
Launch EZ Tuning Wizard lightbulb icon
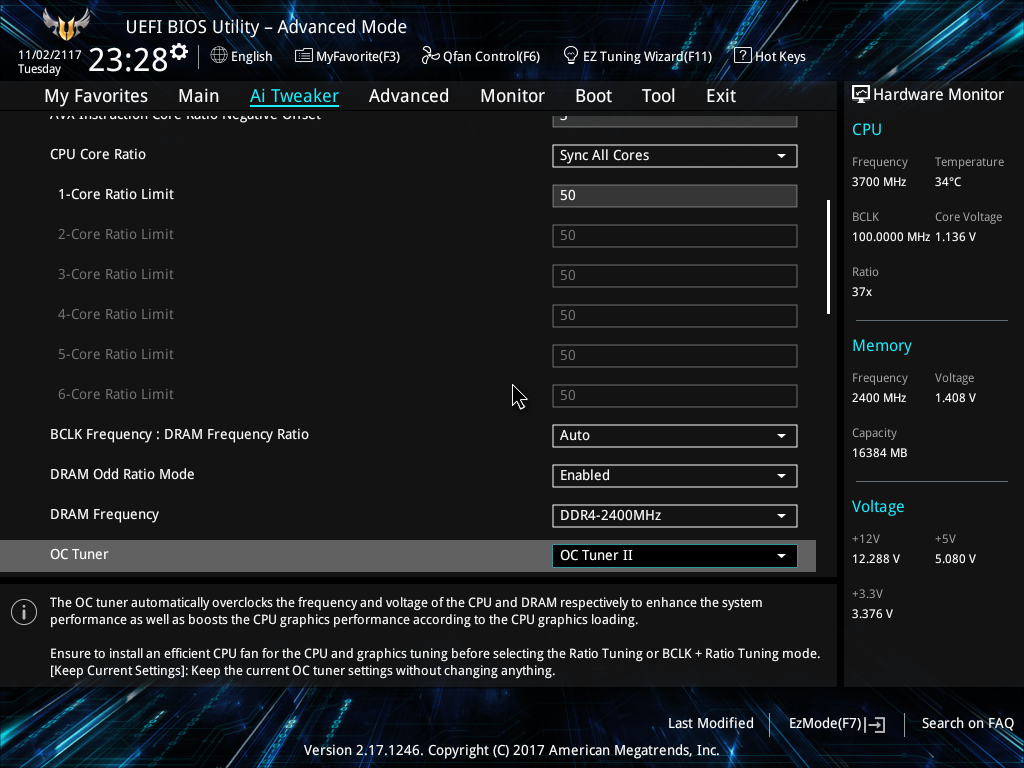point(571,56)
